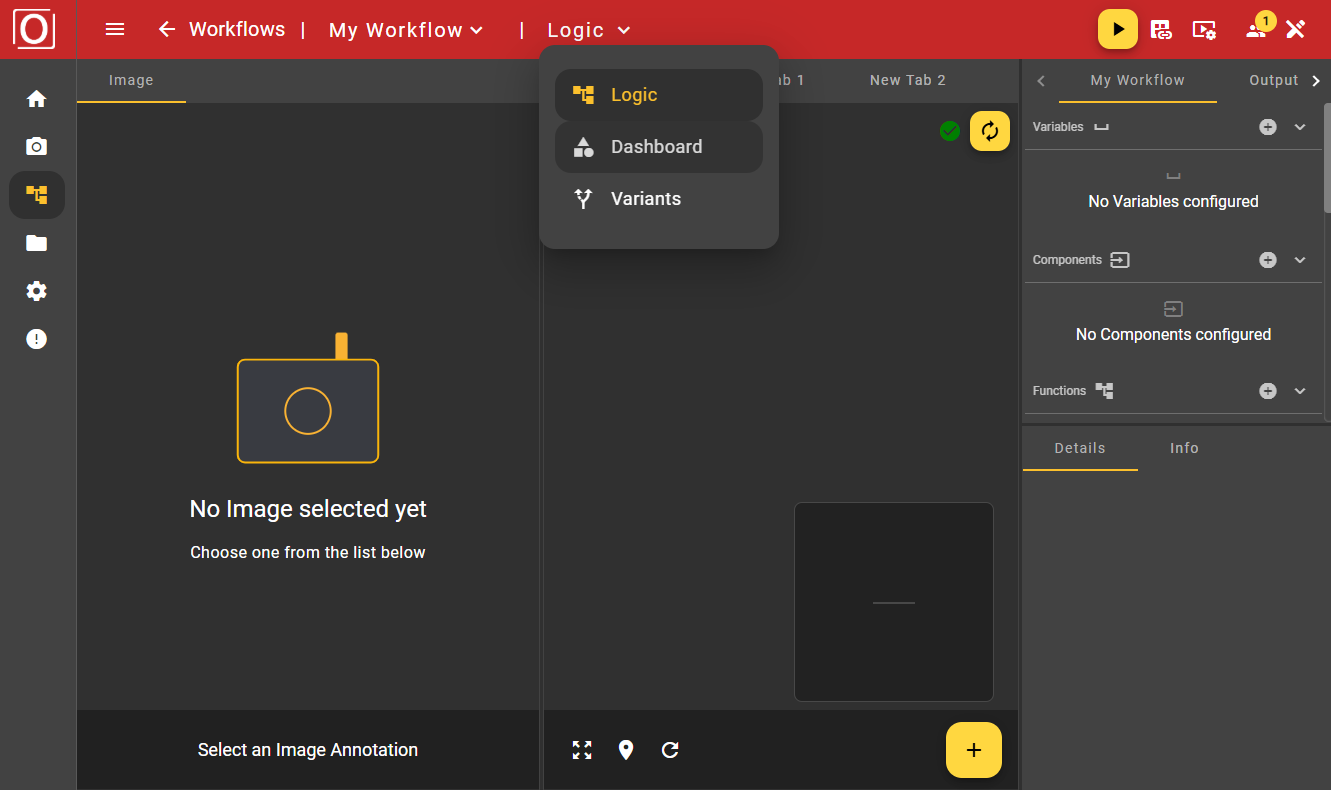The height and width of the screenshot is (790, 1331).
Task: Click the yellow sync refresh button
Action: tap(989, 131)
